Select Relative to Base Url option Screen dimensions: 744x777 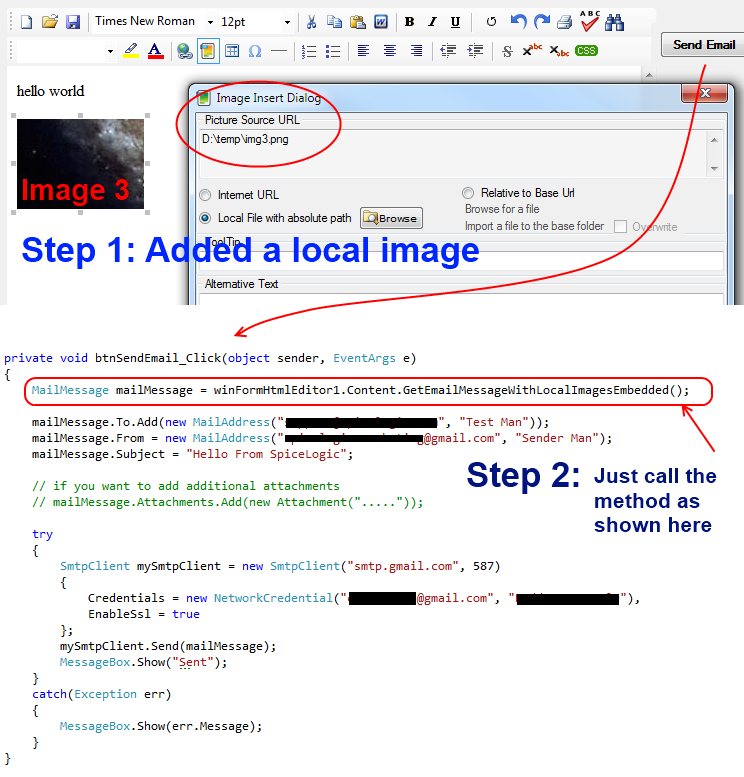467,193
